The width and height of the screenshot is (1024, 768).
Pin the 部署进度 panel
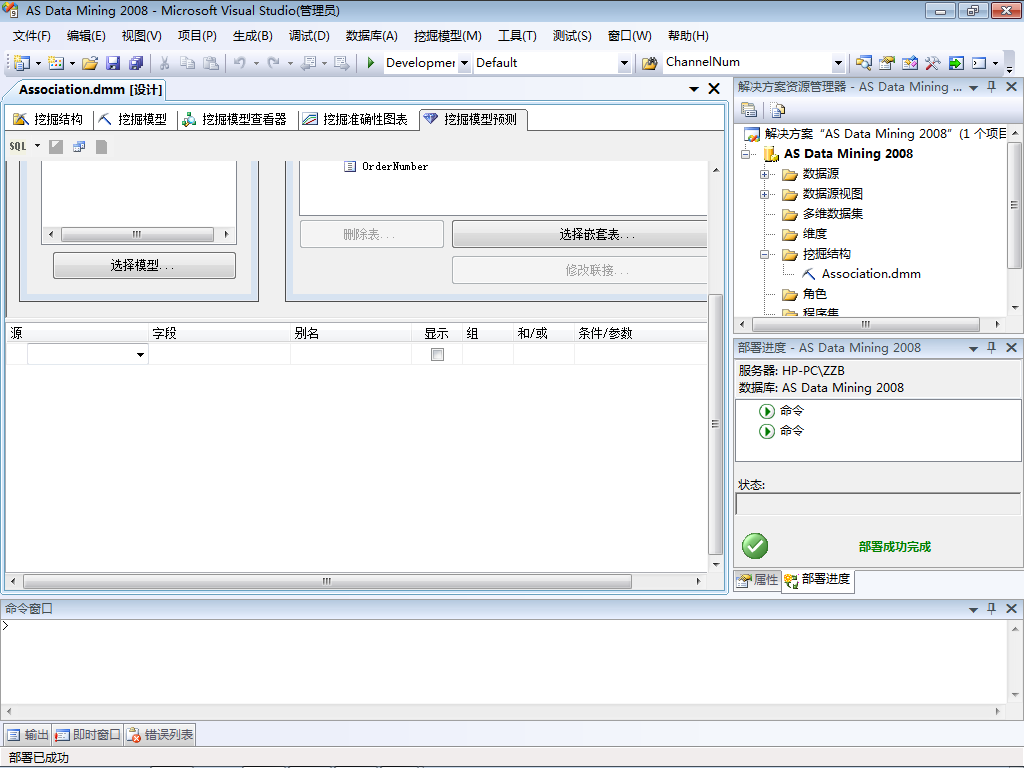pyautogui.click(x=991, y=347)
